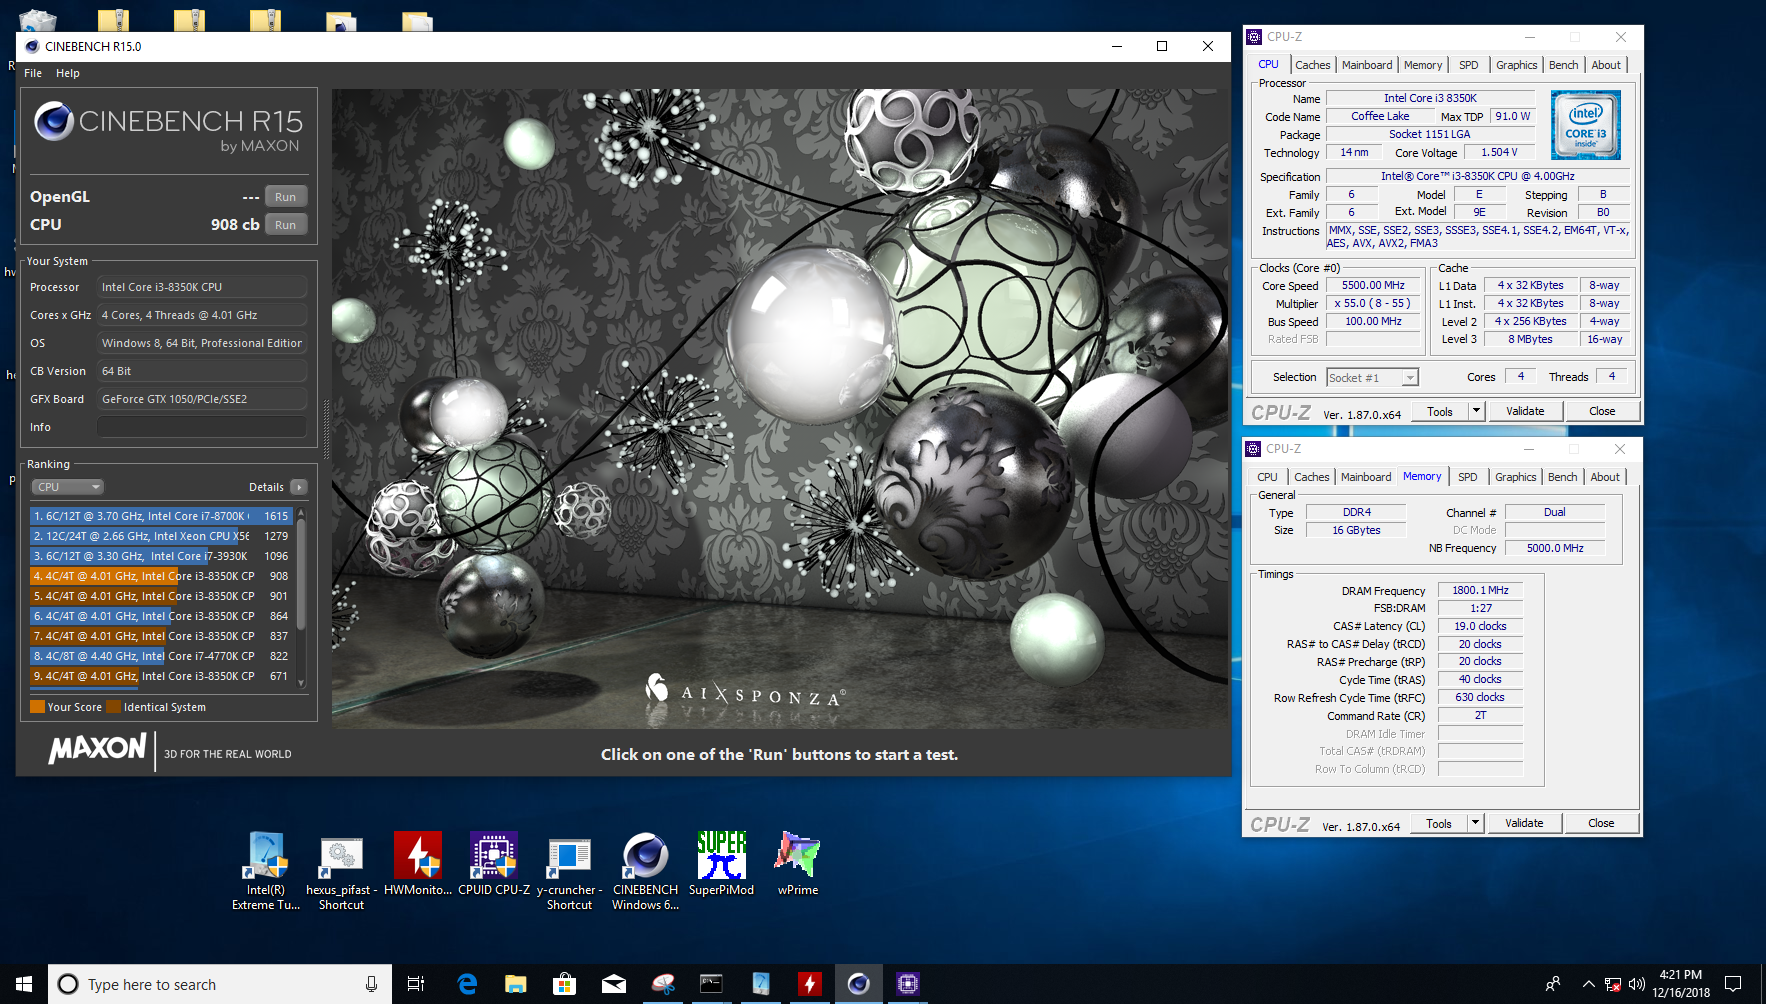Image resolution: width=1766 pixels, height=1004 pixels.
Task: Run the OpenGL benchmark test
Action: pyautogui.click(x=285, y=197)
